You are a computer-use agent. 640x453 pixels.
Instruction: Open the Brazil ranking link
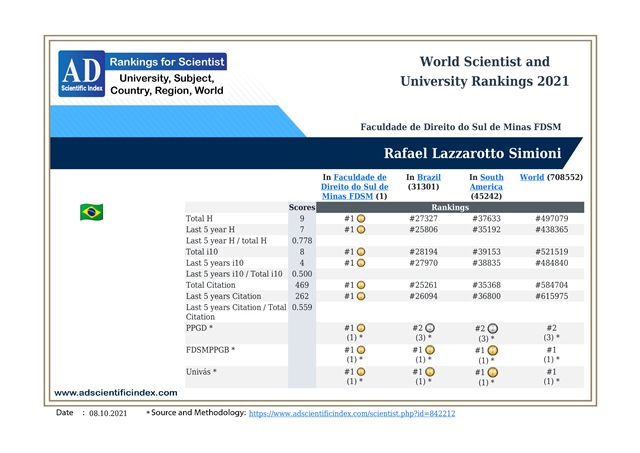point(429,177)
